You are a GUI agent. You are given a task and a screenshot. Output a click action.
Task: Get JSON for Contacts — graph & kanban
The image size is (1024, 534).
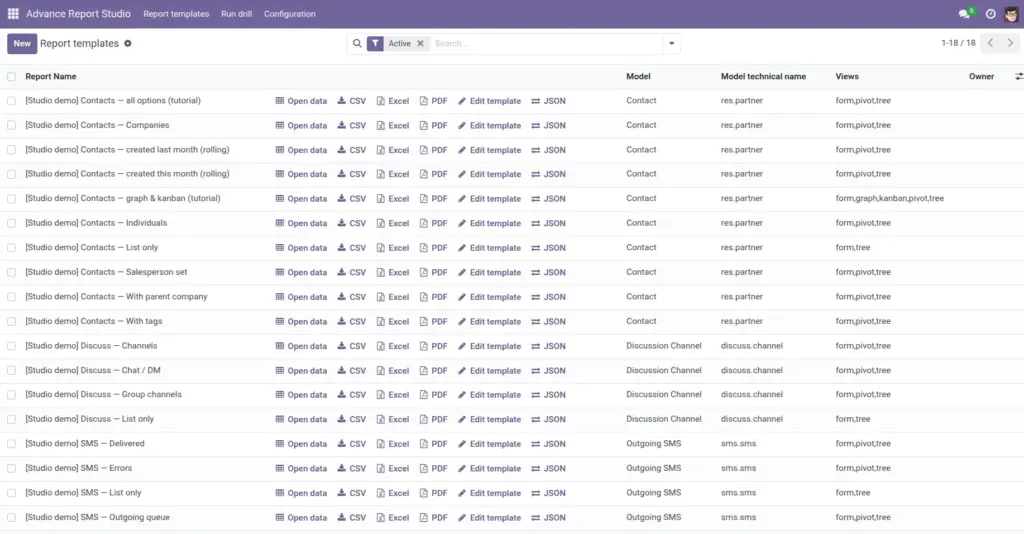549,199
